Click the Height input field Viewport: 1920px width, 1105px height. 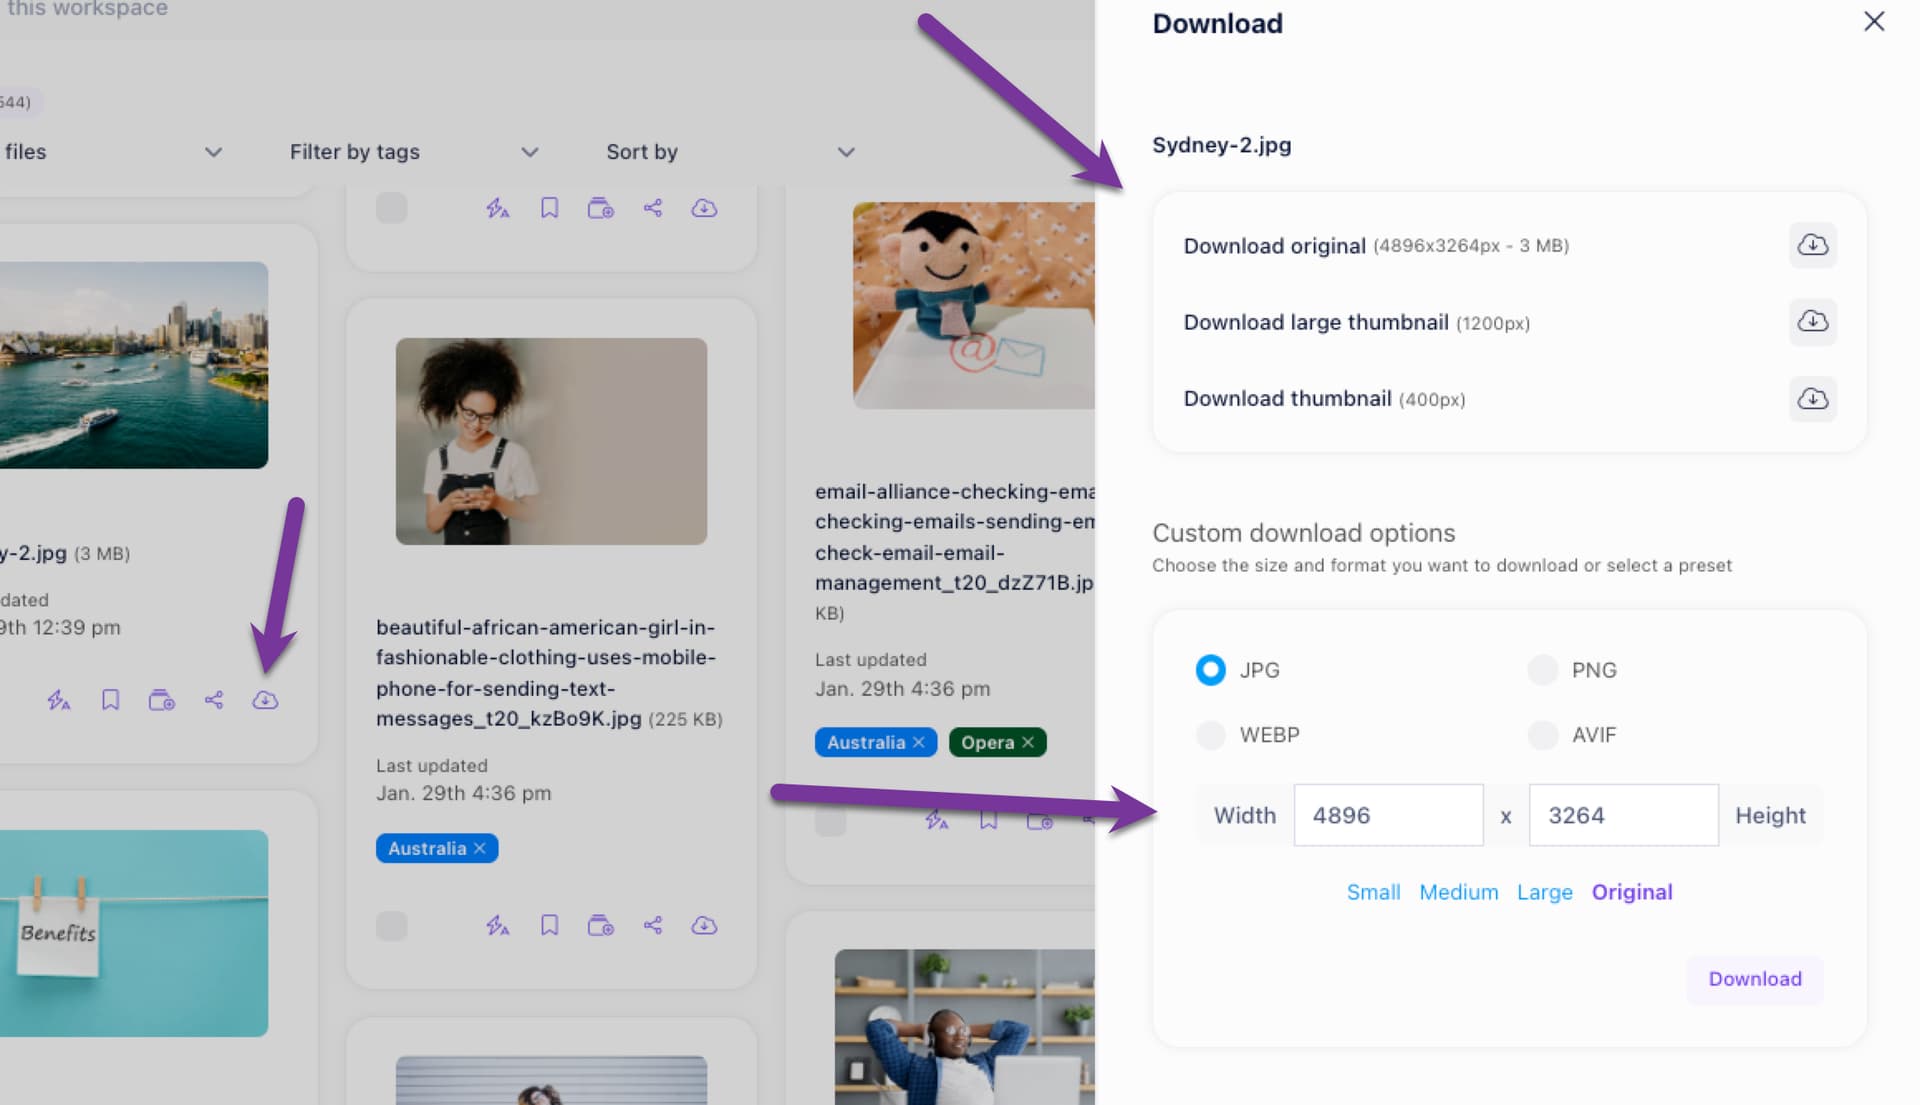(1623, 815)
